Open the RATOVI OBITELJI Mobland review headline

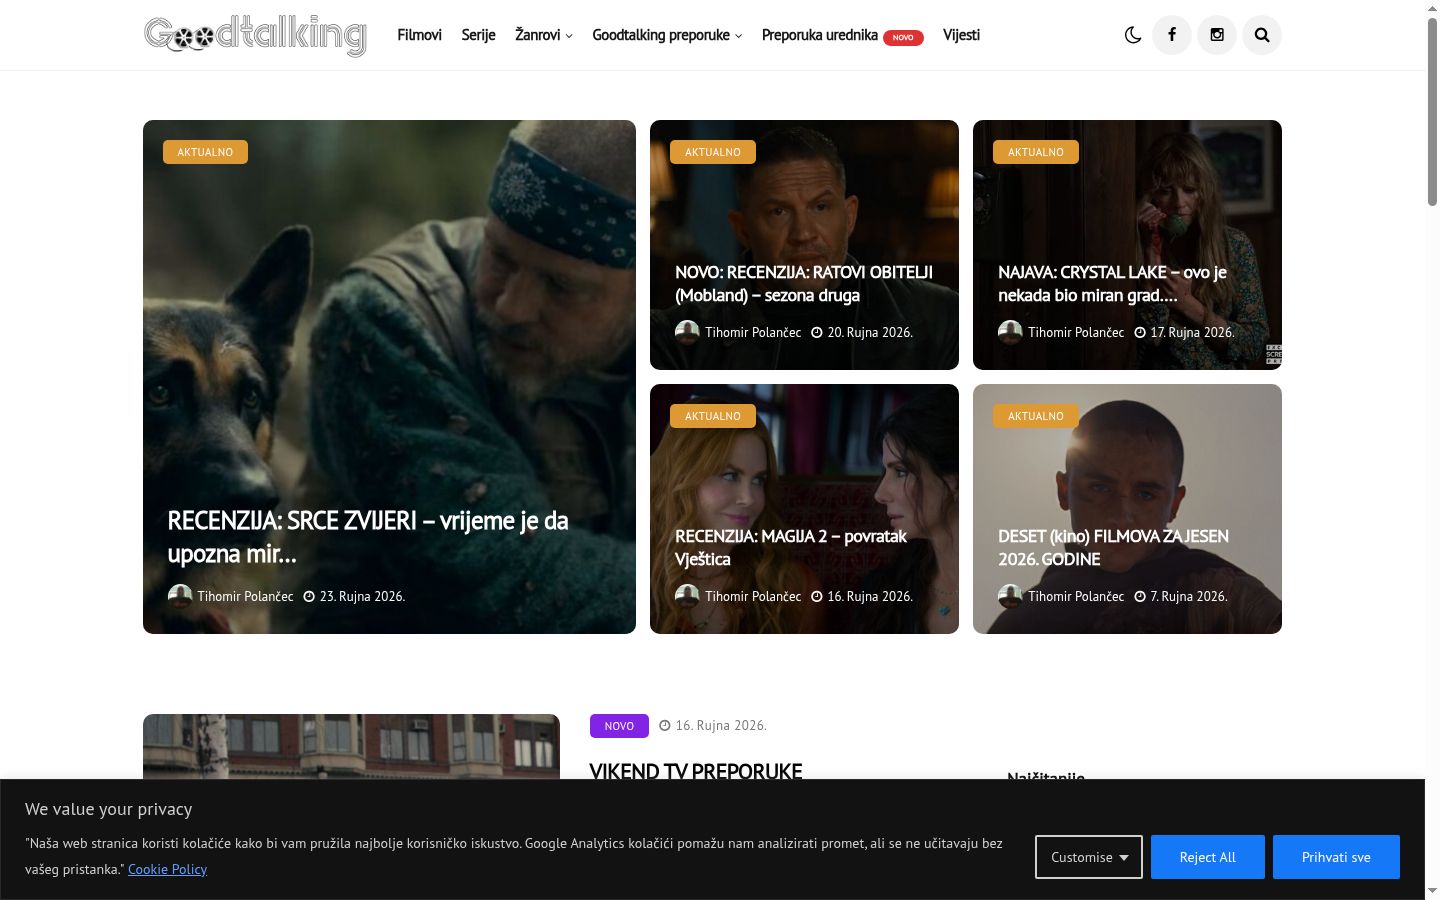[x=804, y=283]
